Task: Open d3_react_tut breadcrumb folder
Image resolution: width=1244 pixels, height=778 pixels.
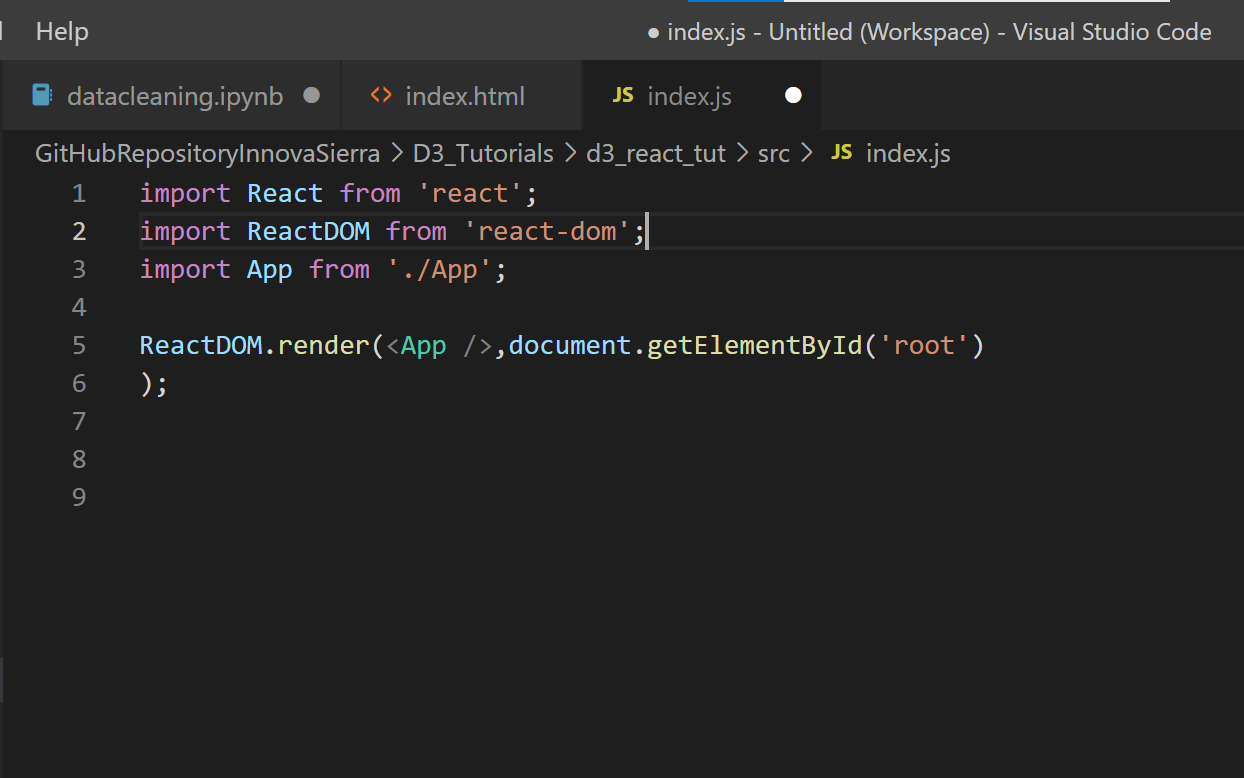Action: (656, 153)
